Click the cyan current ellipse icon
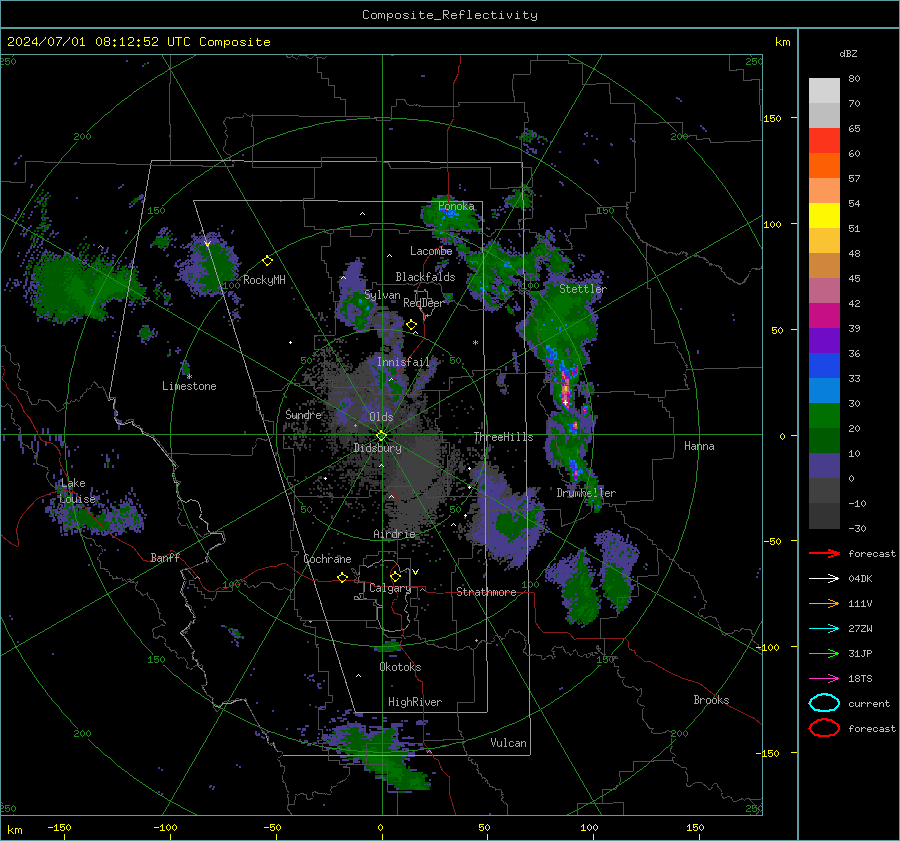The height and width of the screenshot is (841, 900). [x=824, y=703]
